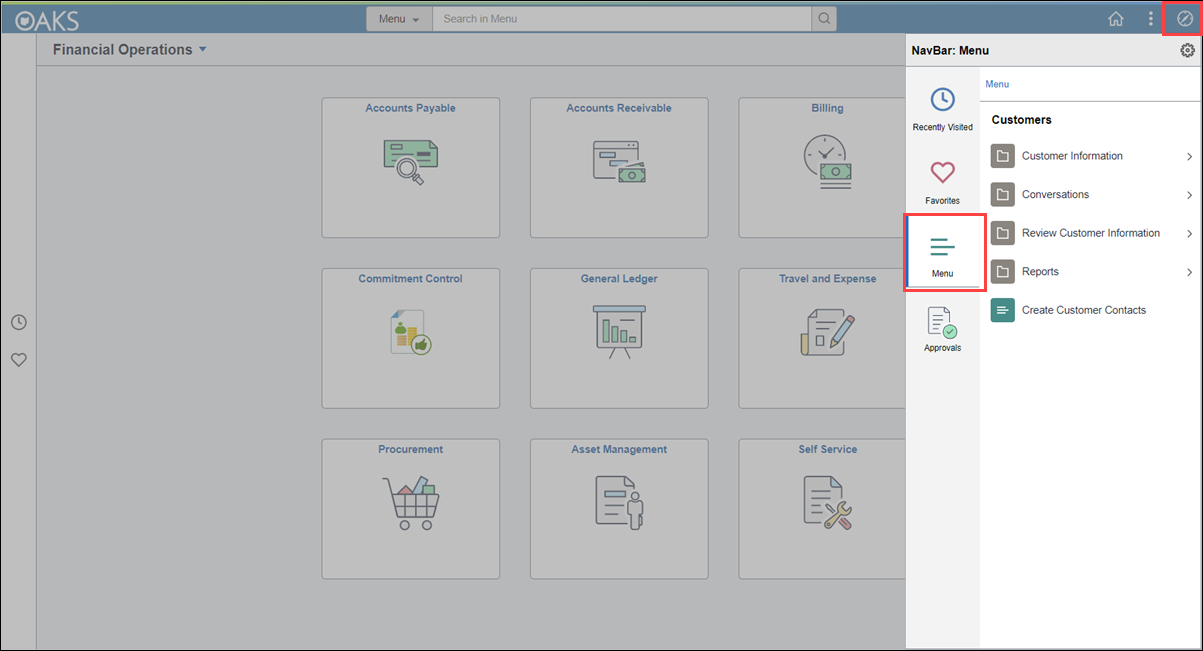Viewport: 1203px width, 651px height.
Task: Click the Customer Information folder icon
Action: 1003,156
